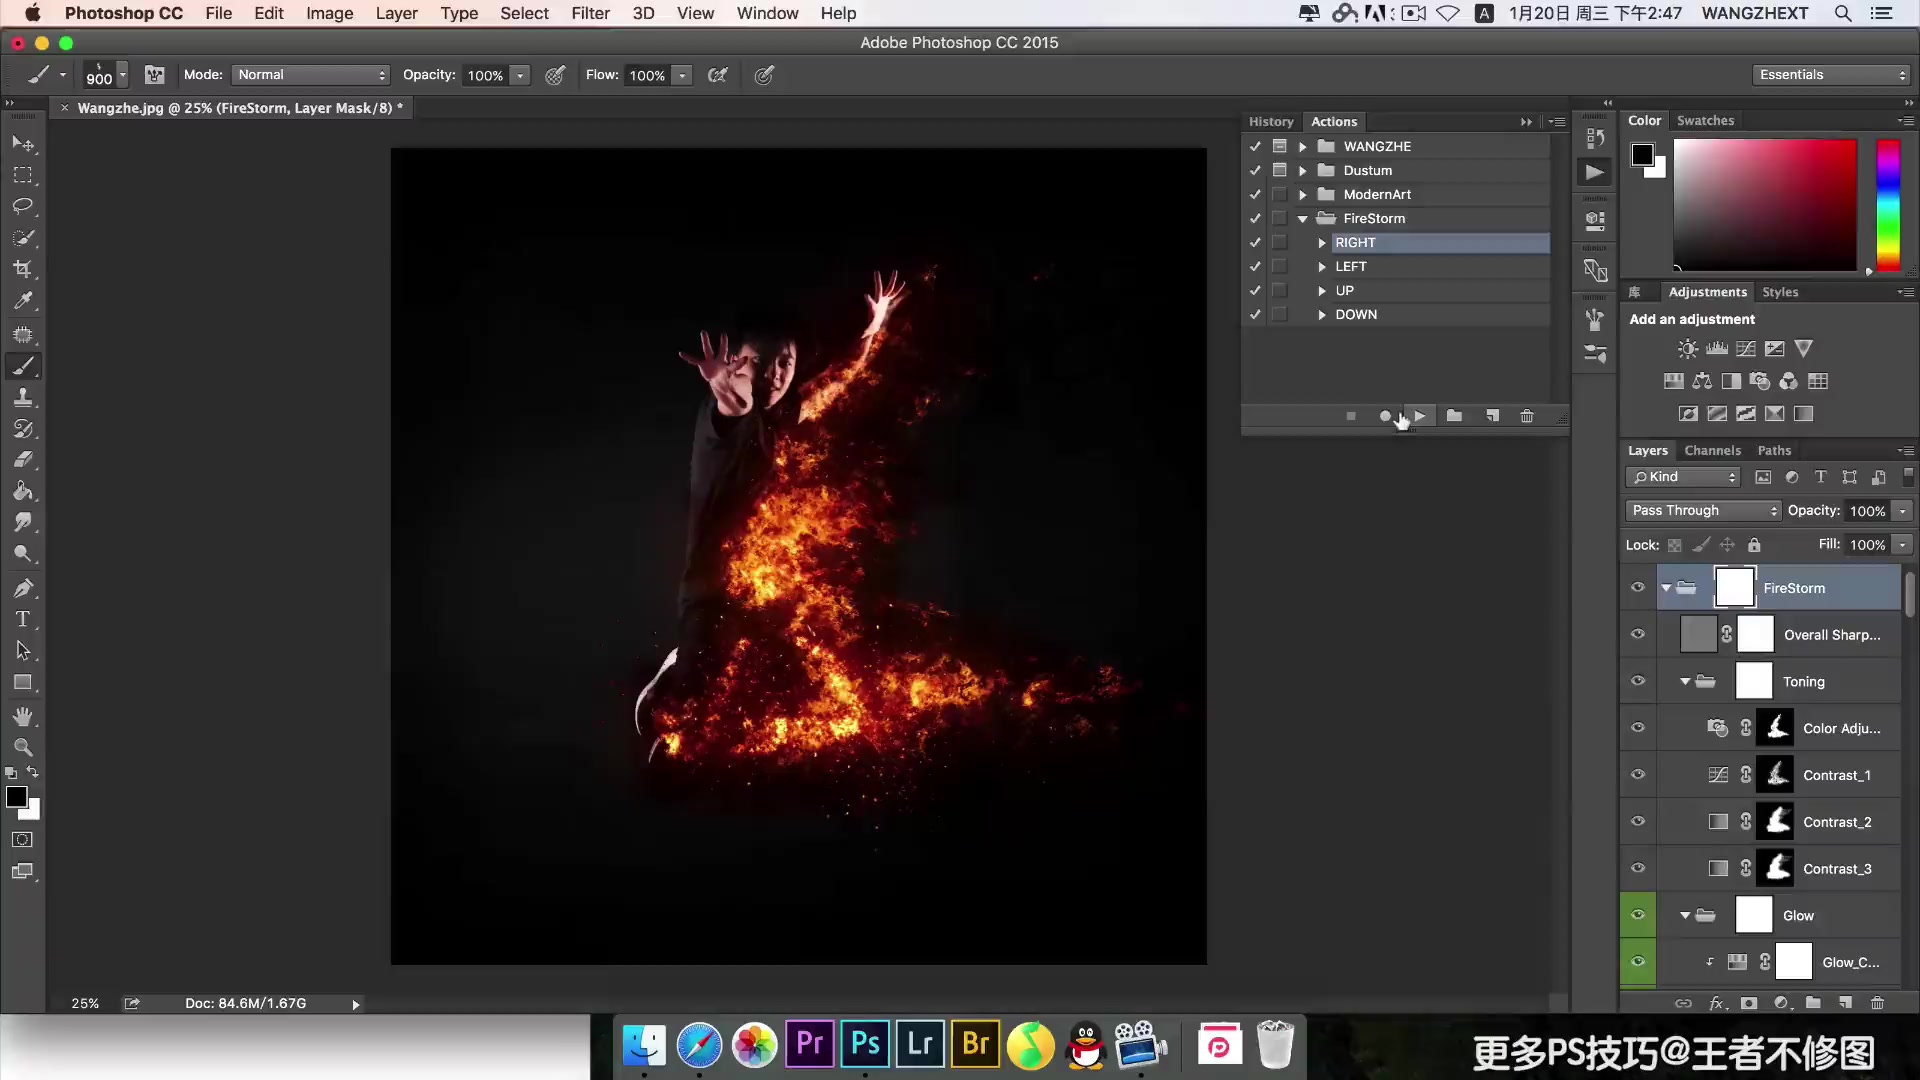Click foreground color swatch in toolbox

(16, 797)
